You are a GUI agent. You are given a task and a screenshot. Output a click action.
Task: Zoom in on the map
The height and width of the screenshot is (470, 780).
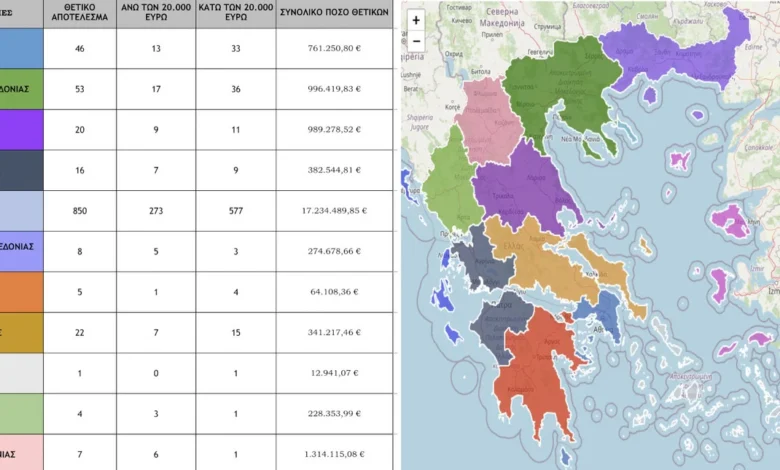click(416, 20)
